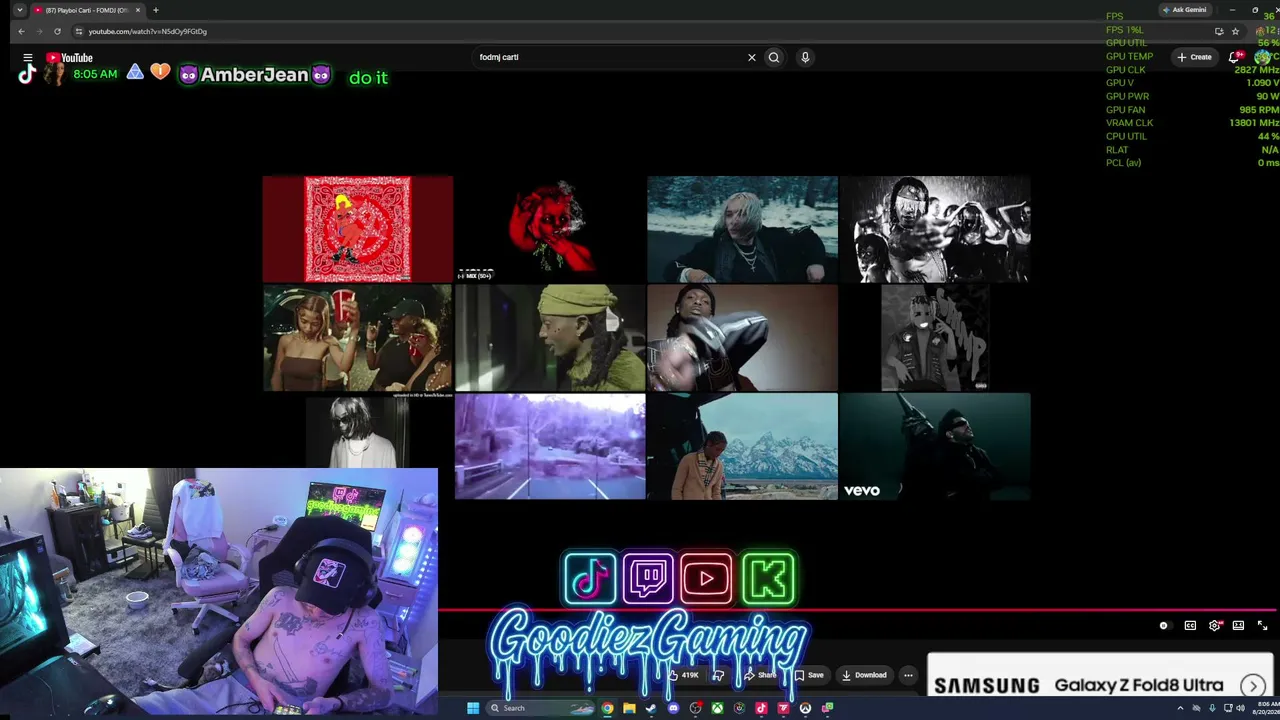This screenshot has height=720, width=1280.
Task: Open more actions ellipsis below the video
Action: (908, 675)
